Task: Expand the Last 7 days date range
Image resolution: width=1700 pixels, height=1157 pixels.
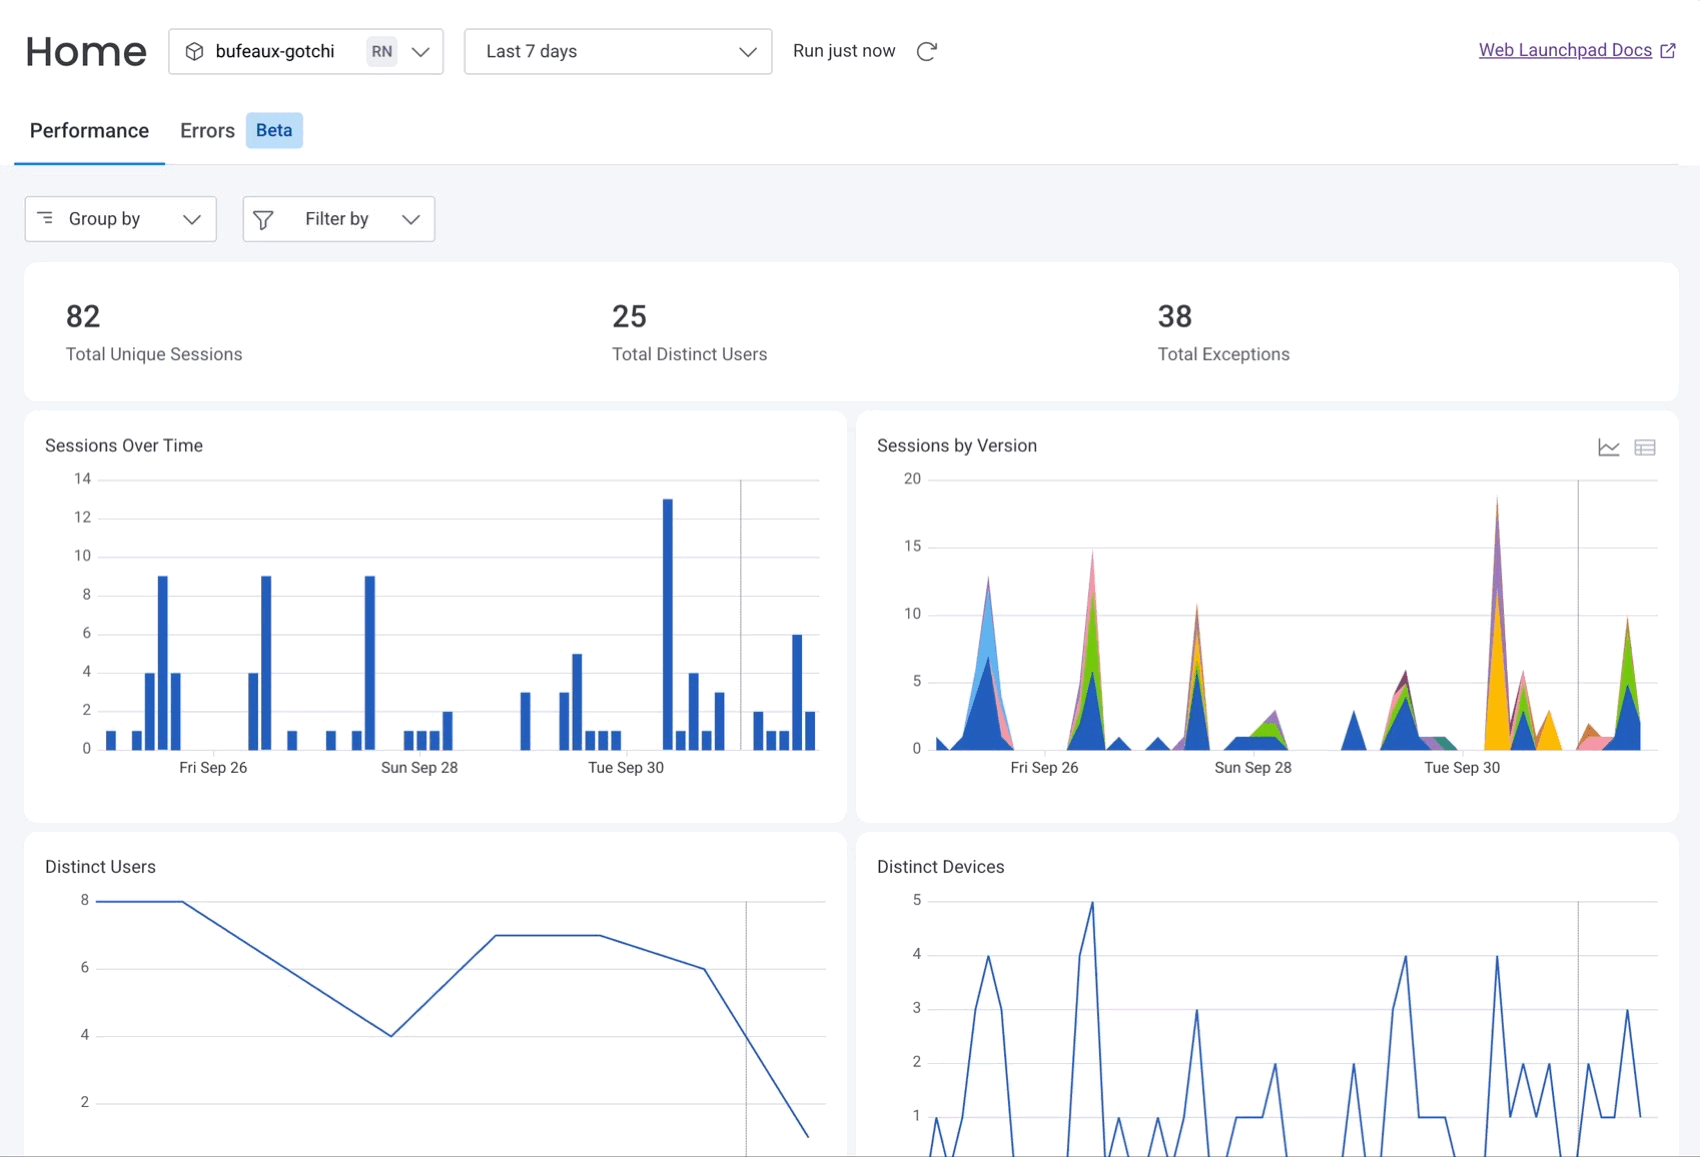Action: [617, 52]
